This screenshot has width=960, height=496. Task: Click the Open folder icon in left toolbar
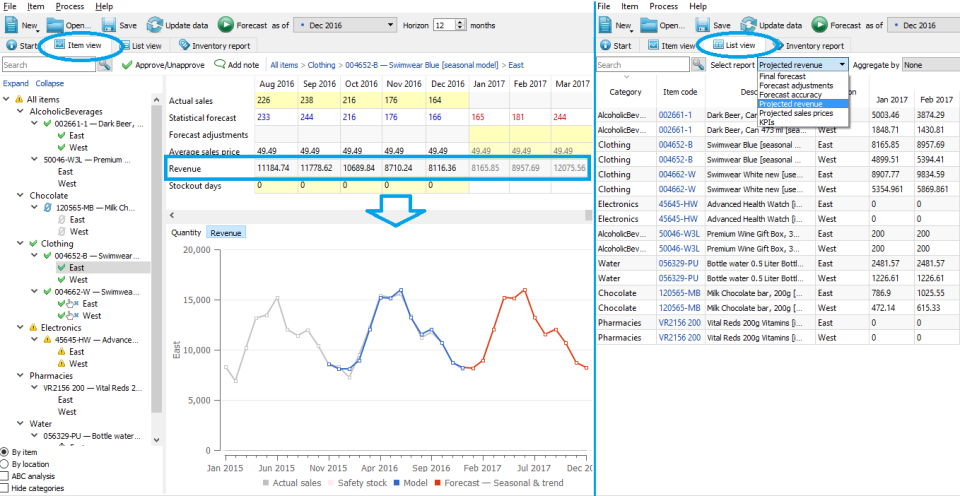(x=55, y=25)
